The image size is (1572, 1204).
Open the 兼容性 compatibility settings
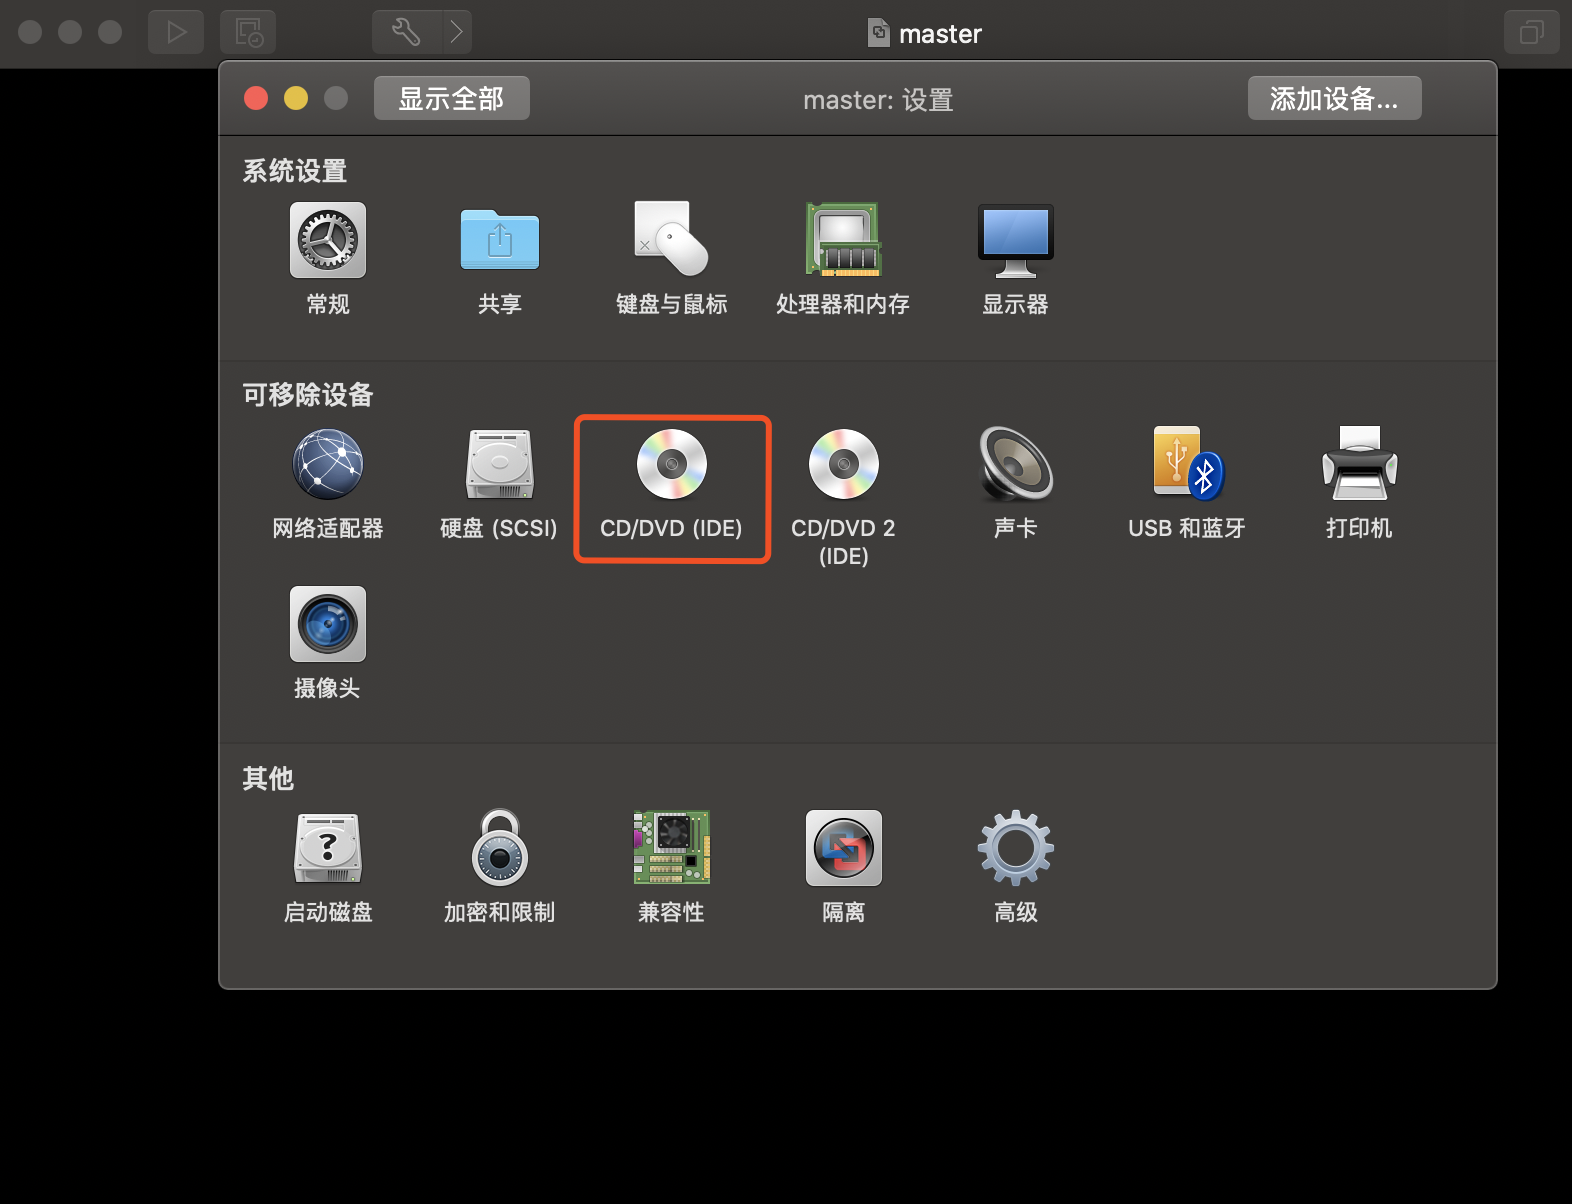(x=671, y=847)
